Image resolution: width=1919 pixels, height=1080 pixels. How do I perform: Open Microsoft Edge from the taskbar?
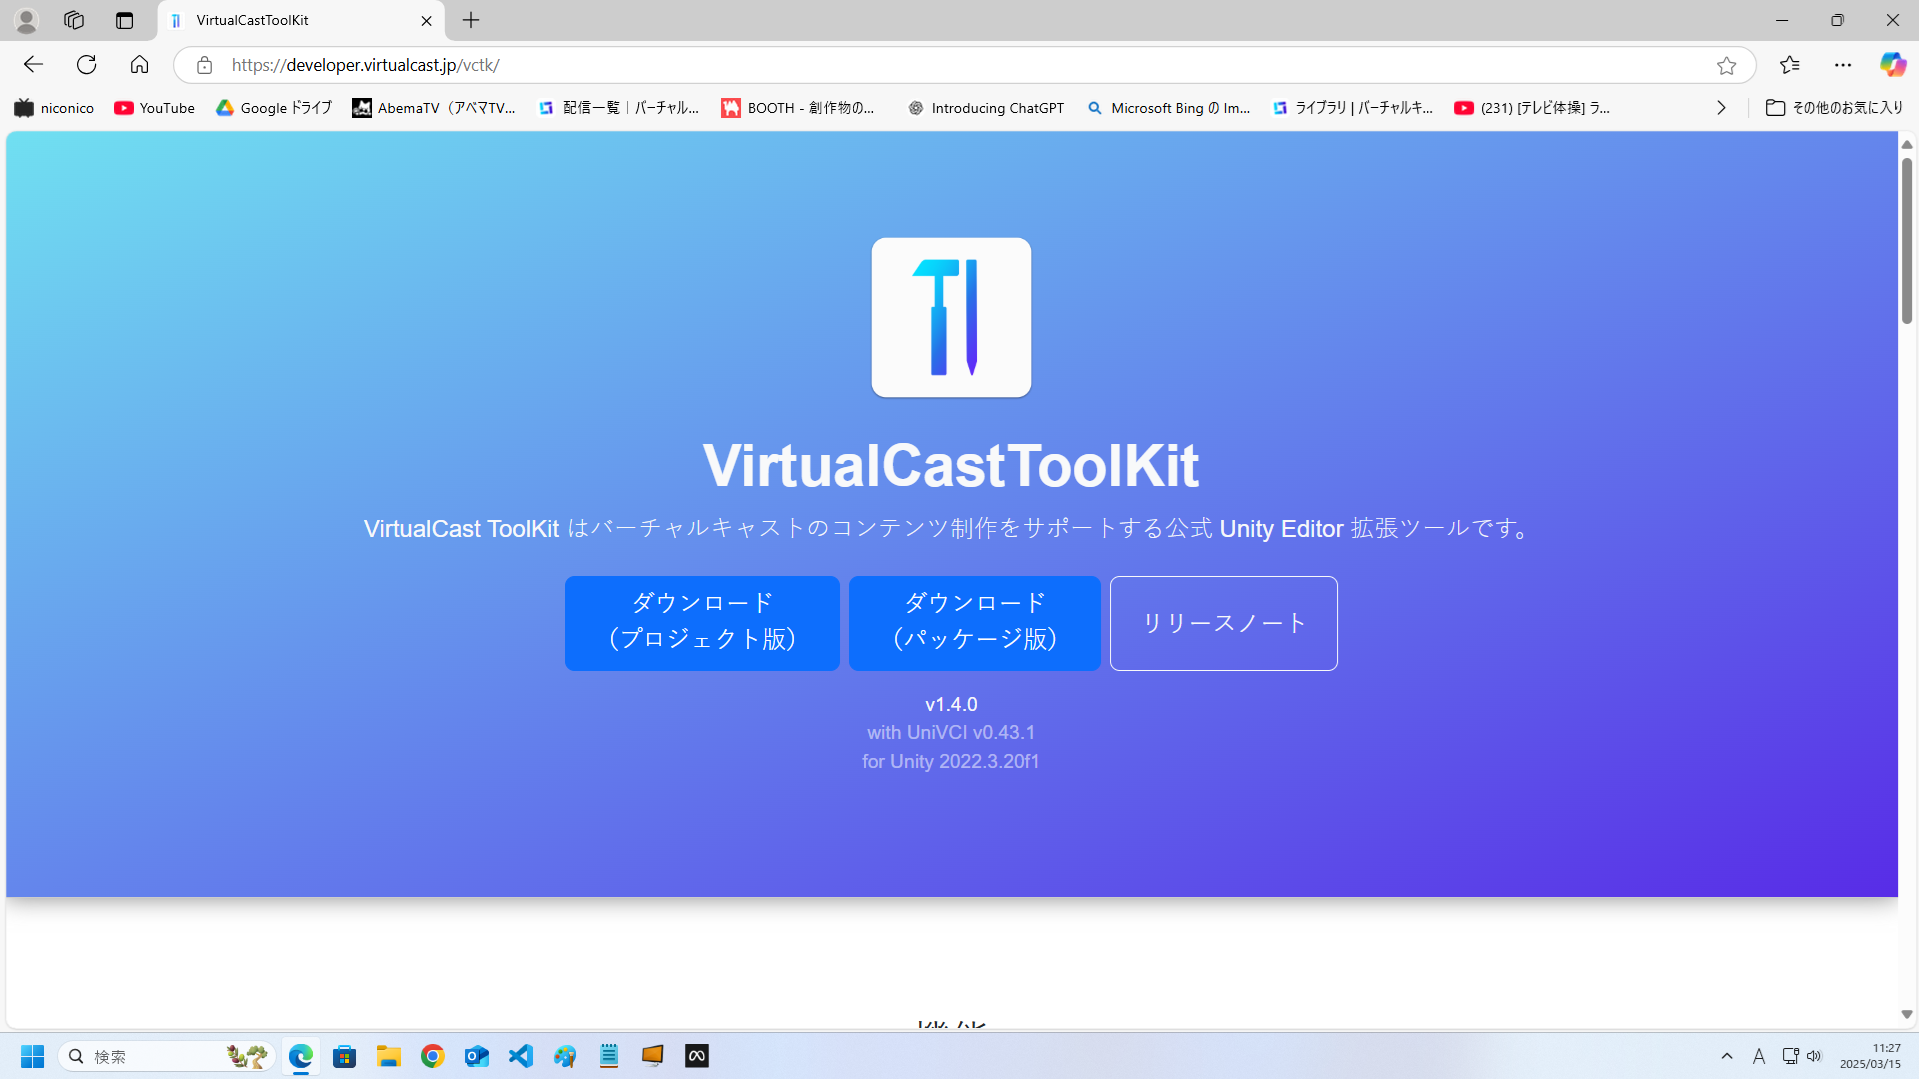(301, 1056)
